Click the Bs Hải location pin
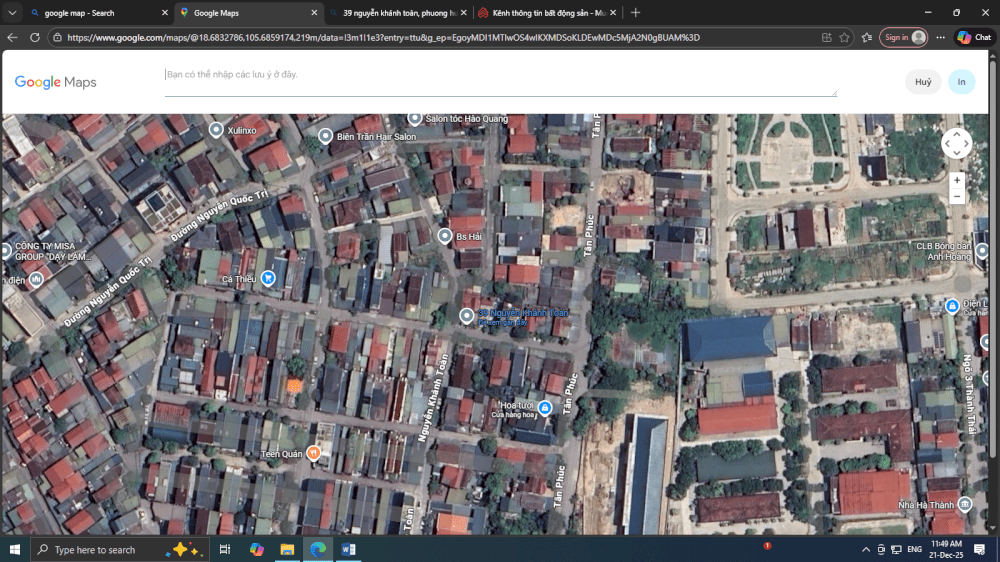This screenshot has width=1000, height=562. click(x=445, y=236)
